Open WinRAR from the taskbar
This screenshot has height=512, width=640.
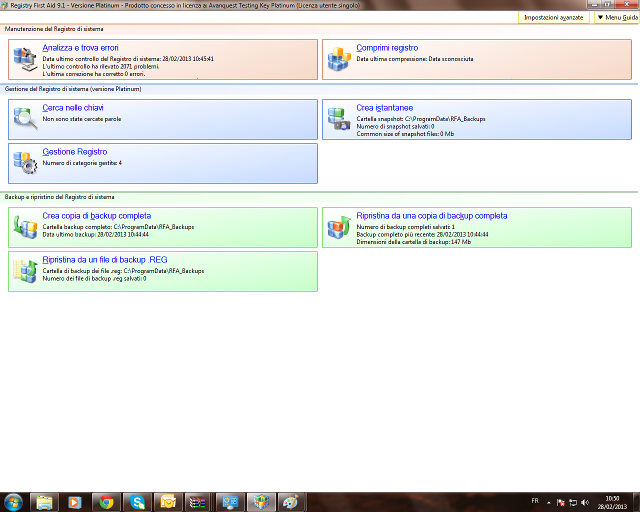pyautogui.click(x=199, y=502)
